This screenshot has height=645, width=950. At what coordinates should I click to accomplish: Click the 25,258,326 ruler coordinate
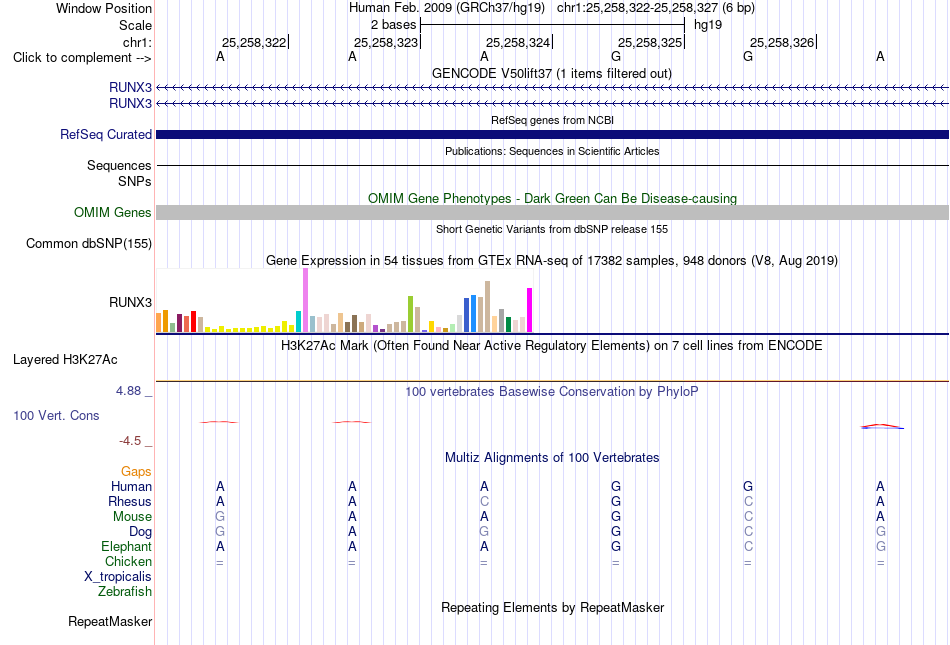tap(782, 42)
